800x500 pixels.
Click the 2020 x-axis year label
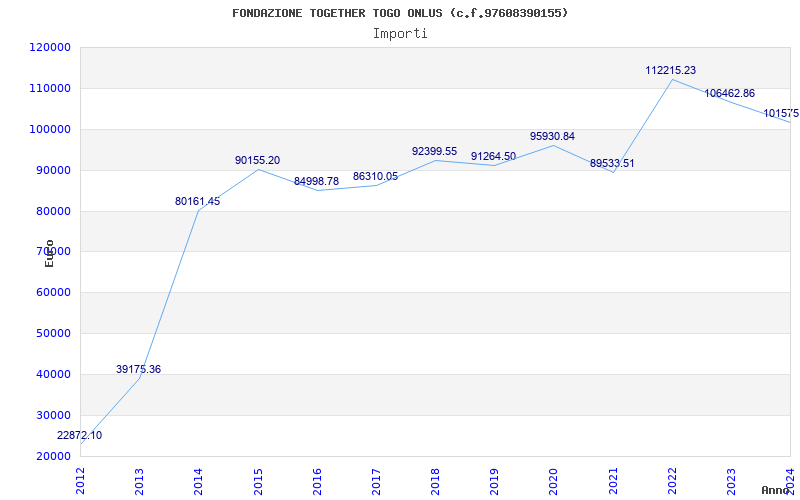pyautogui.click(x=554, y=482)
